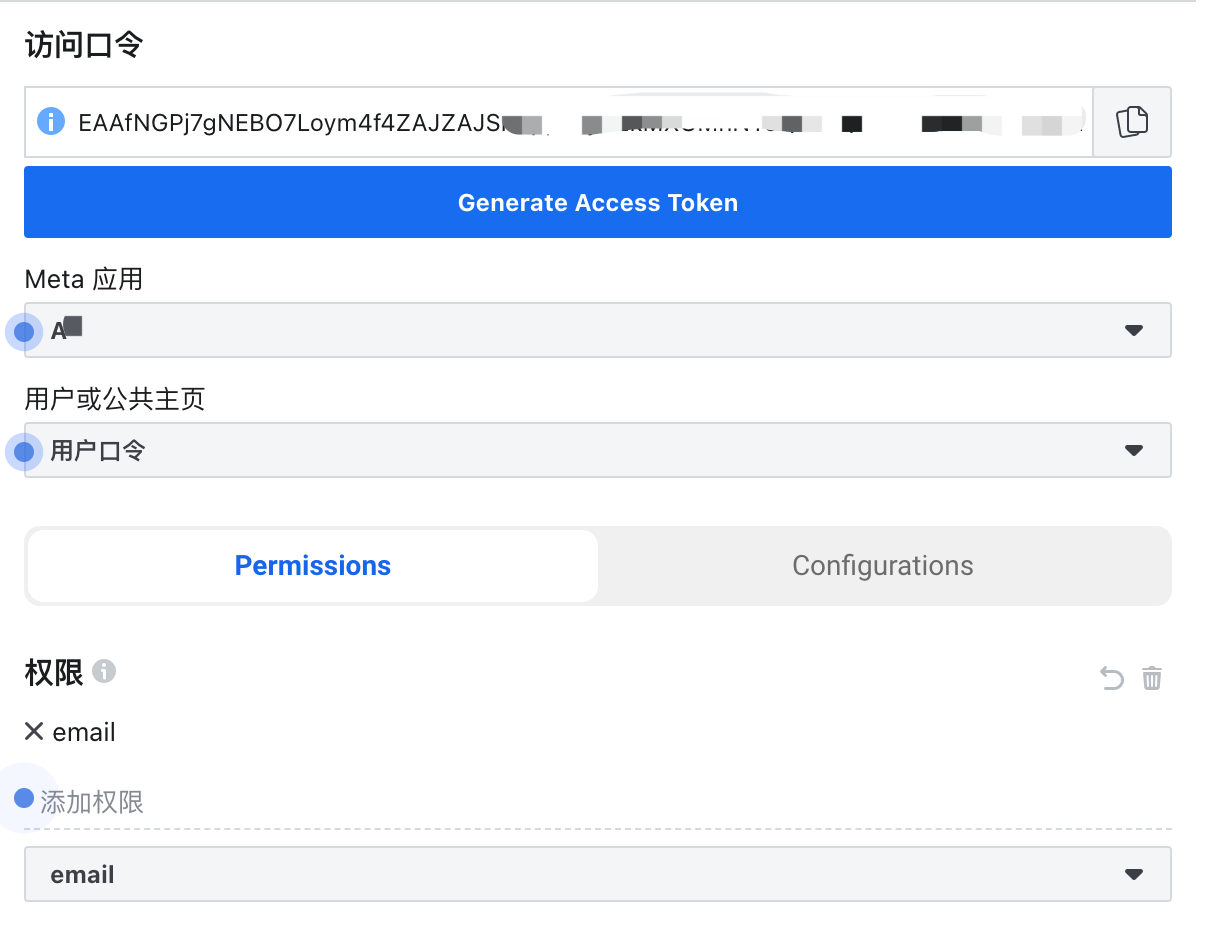Select the email permission label text
This screenshot has height=928, width=1208.
click(84, 731)
